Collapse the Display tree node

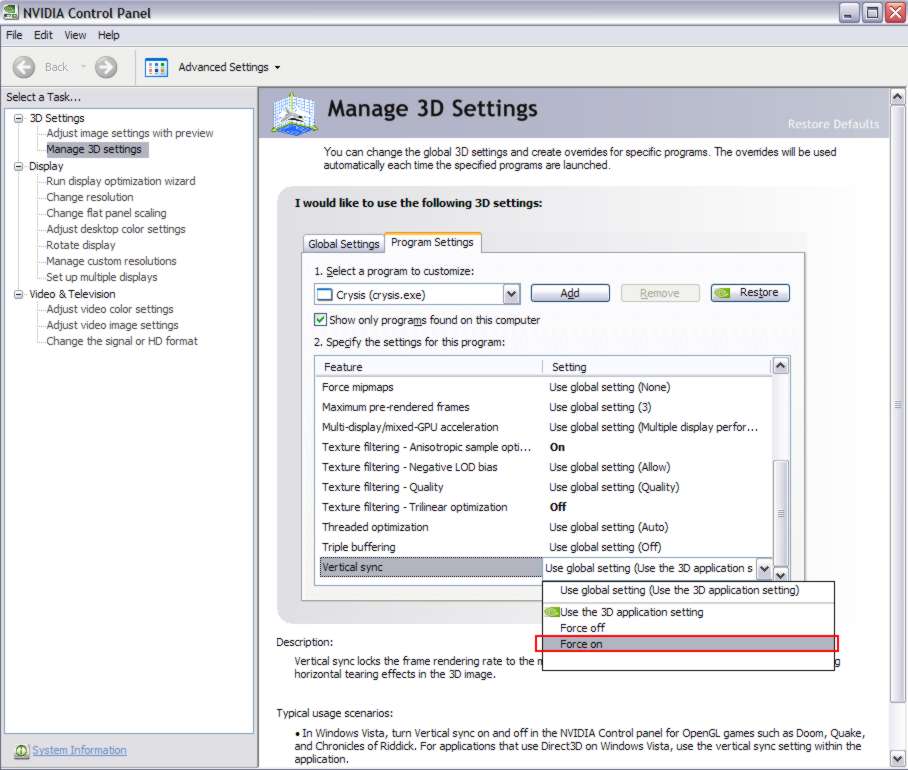pyautogui.click(x=19, y=166)
